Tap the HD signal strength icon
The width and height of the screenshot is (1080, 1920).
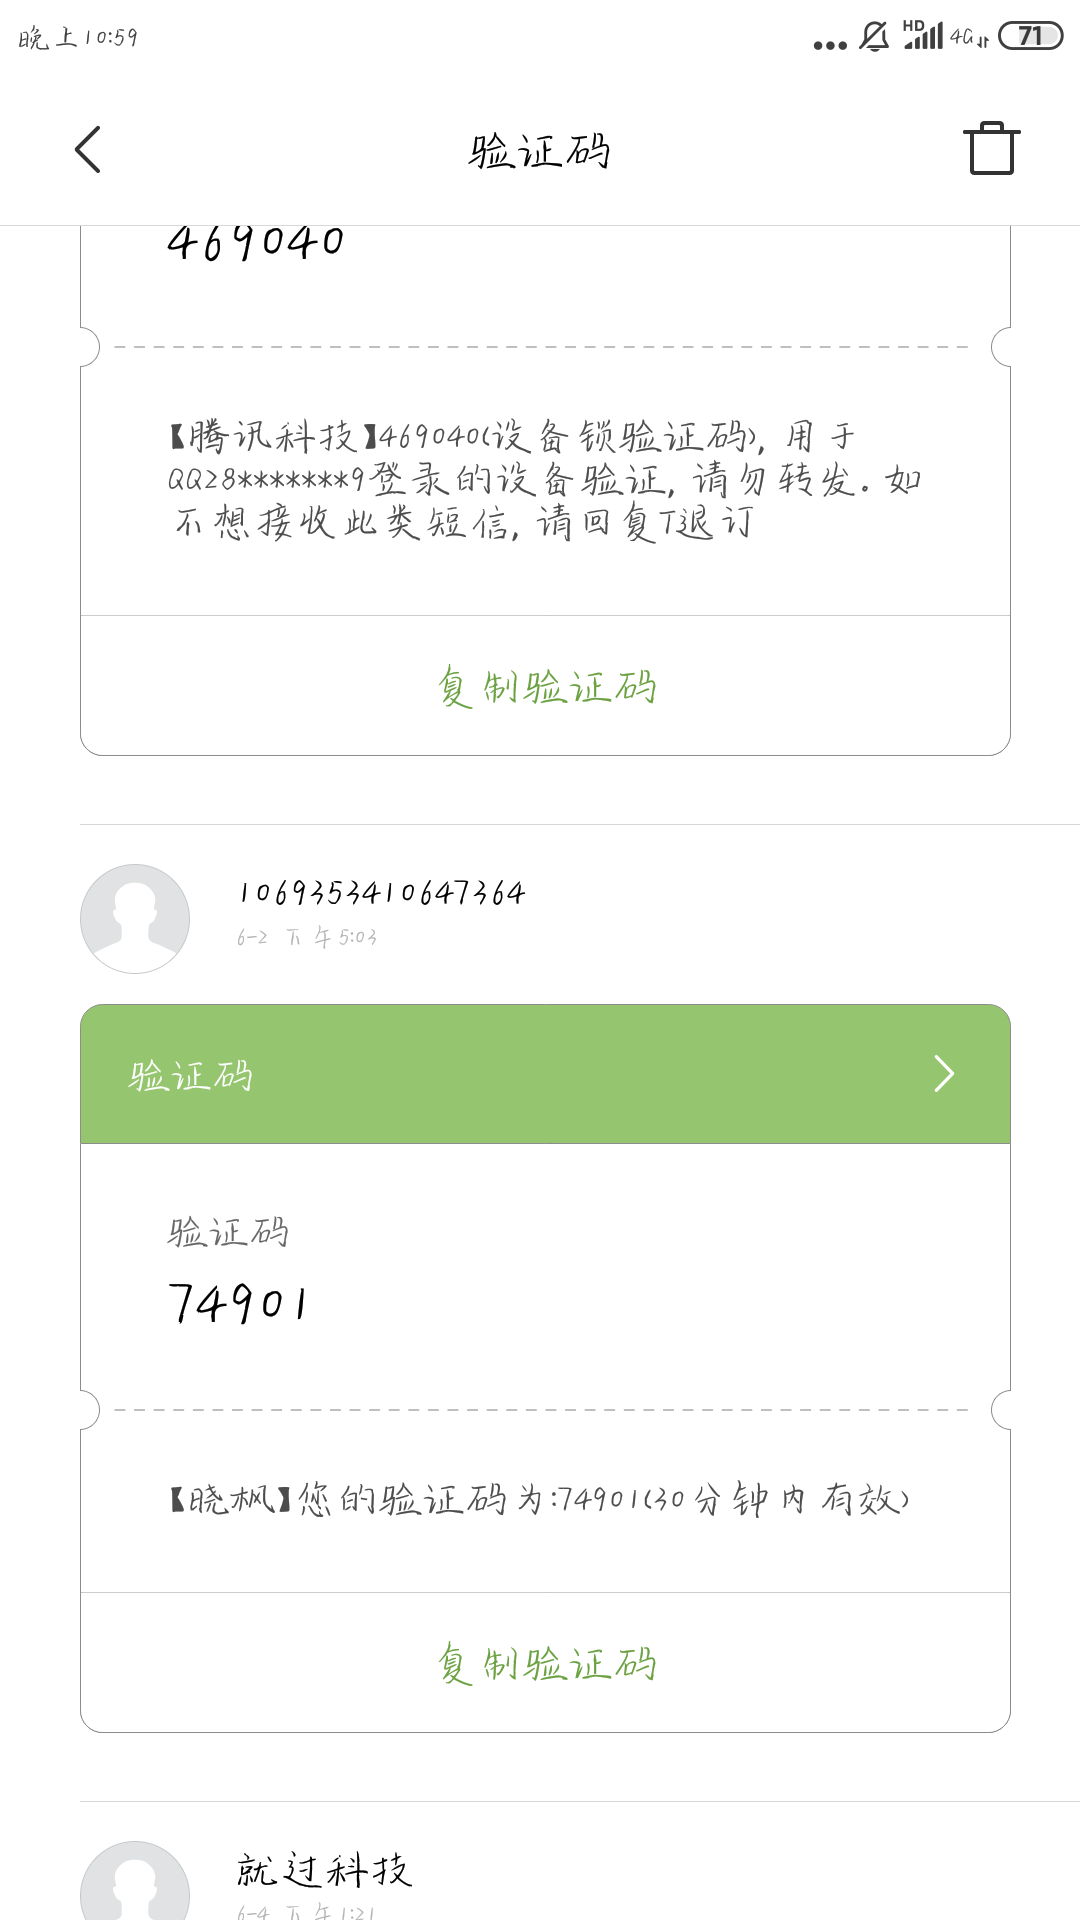(x=923, y=35)
